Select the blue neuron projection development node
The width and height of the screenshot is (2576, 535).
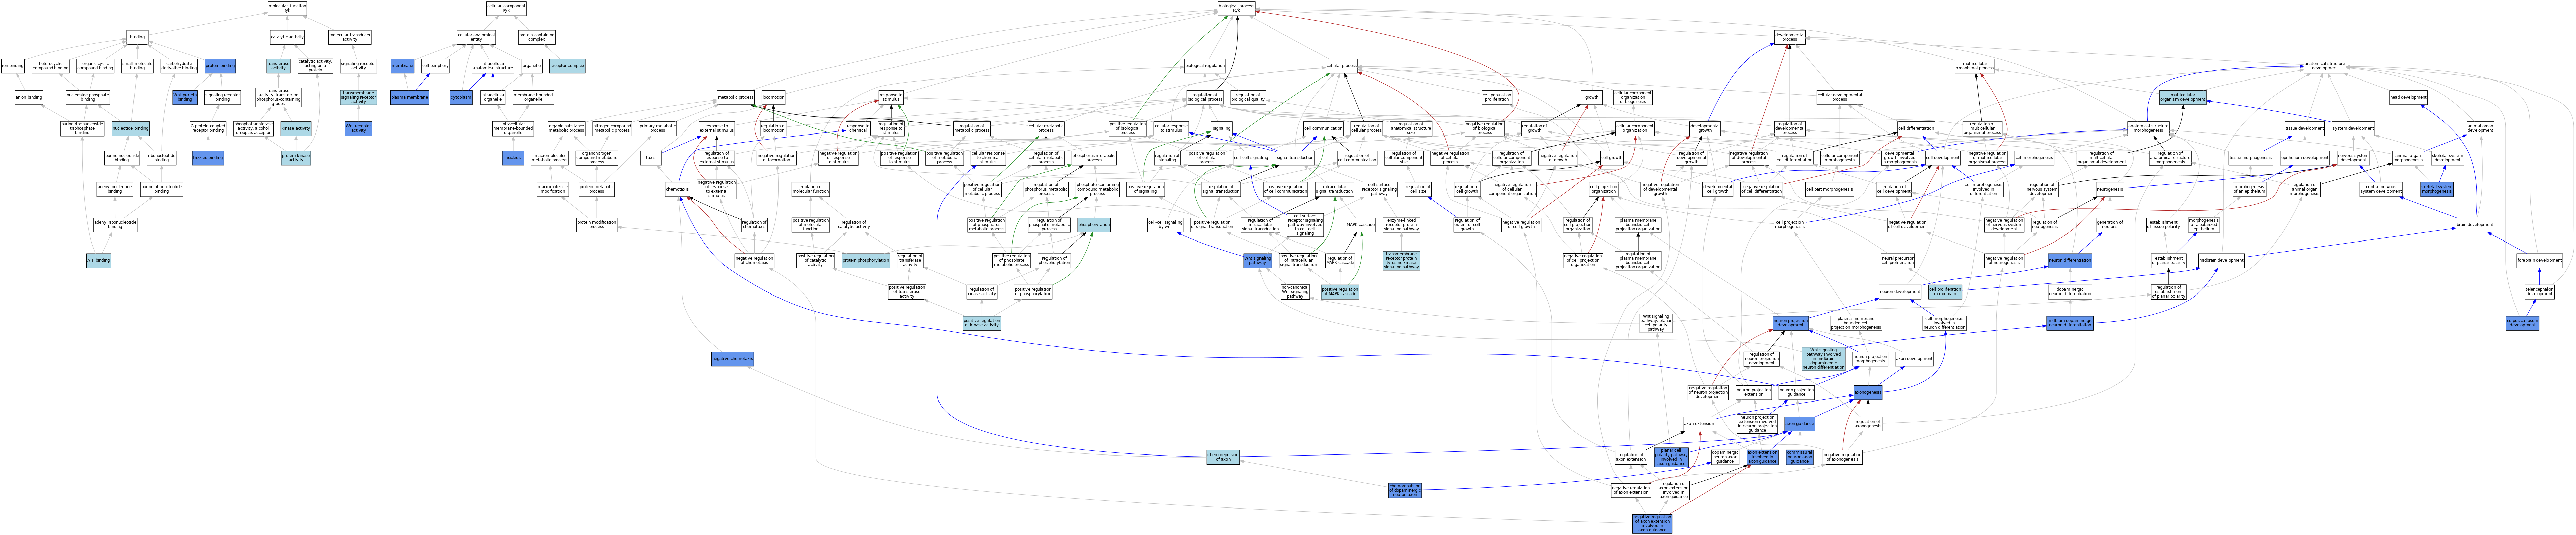click(1790, 323)
